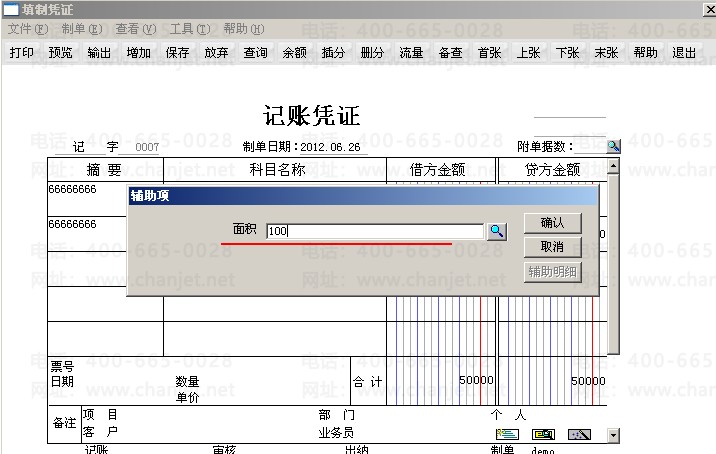This screenshot has height=454, width=716.
Task: Click the 查询 toolbar button
Action: (x=256, y=53)
